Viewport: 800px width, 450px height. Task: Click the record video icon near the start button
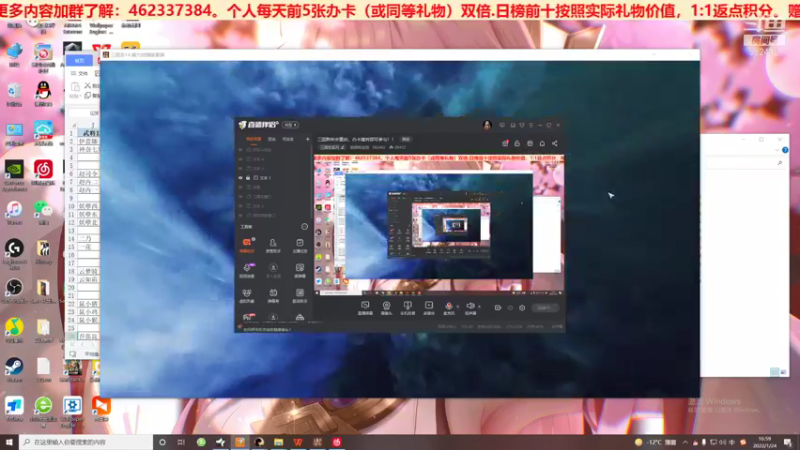pyautogui.click(x=498, y=308)
